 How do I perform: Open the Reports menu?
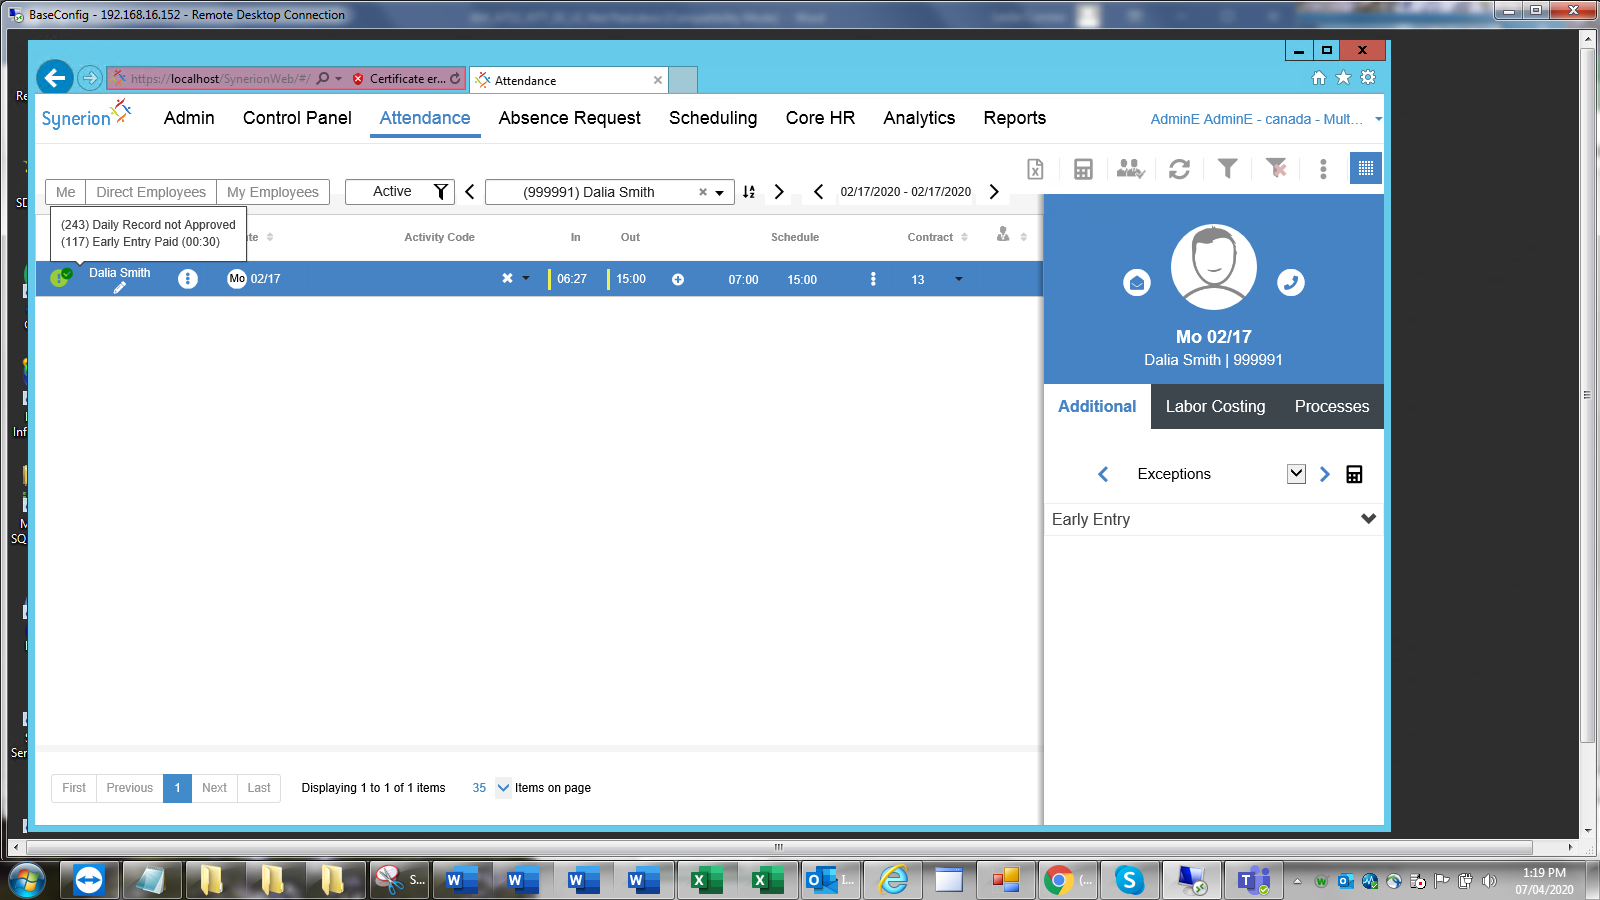(1014, 118)
